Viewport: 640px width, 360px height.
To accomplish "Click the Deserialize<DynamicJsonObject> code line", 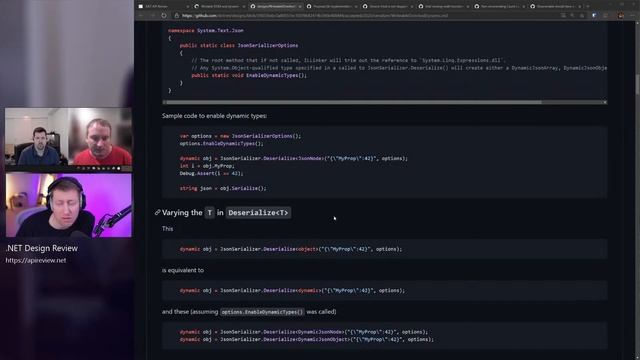I will pyautogui.click(x=307, y=340).
